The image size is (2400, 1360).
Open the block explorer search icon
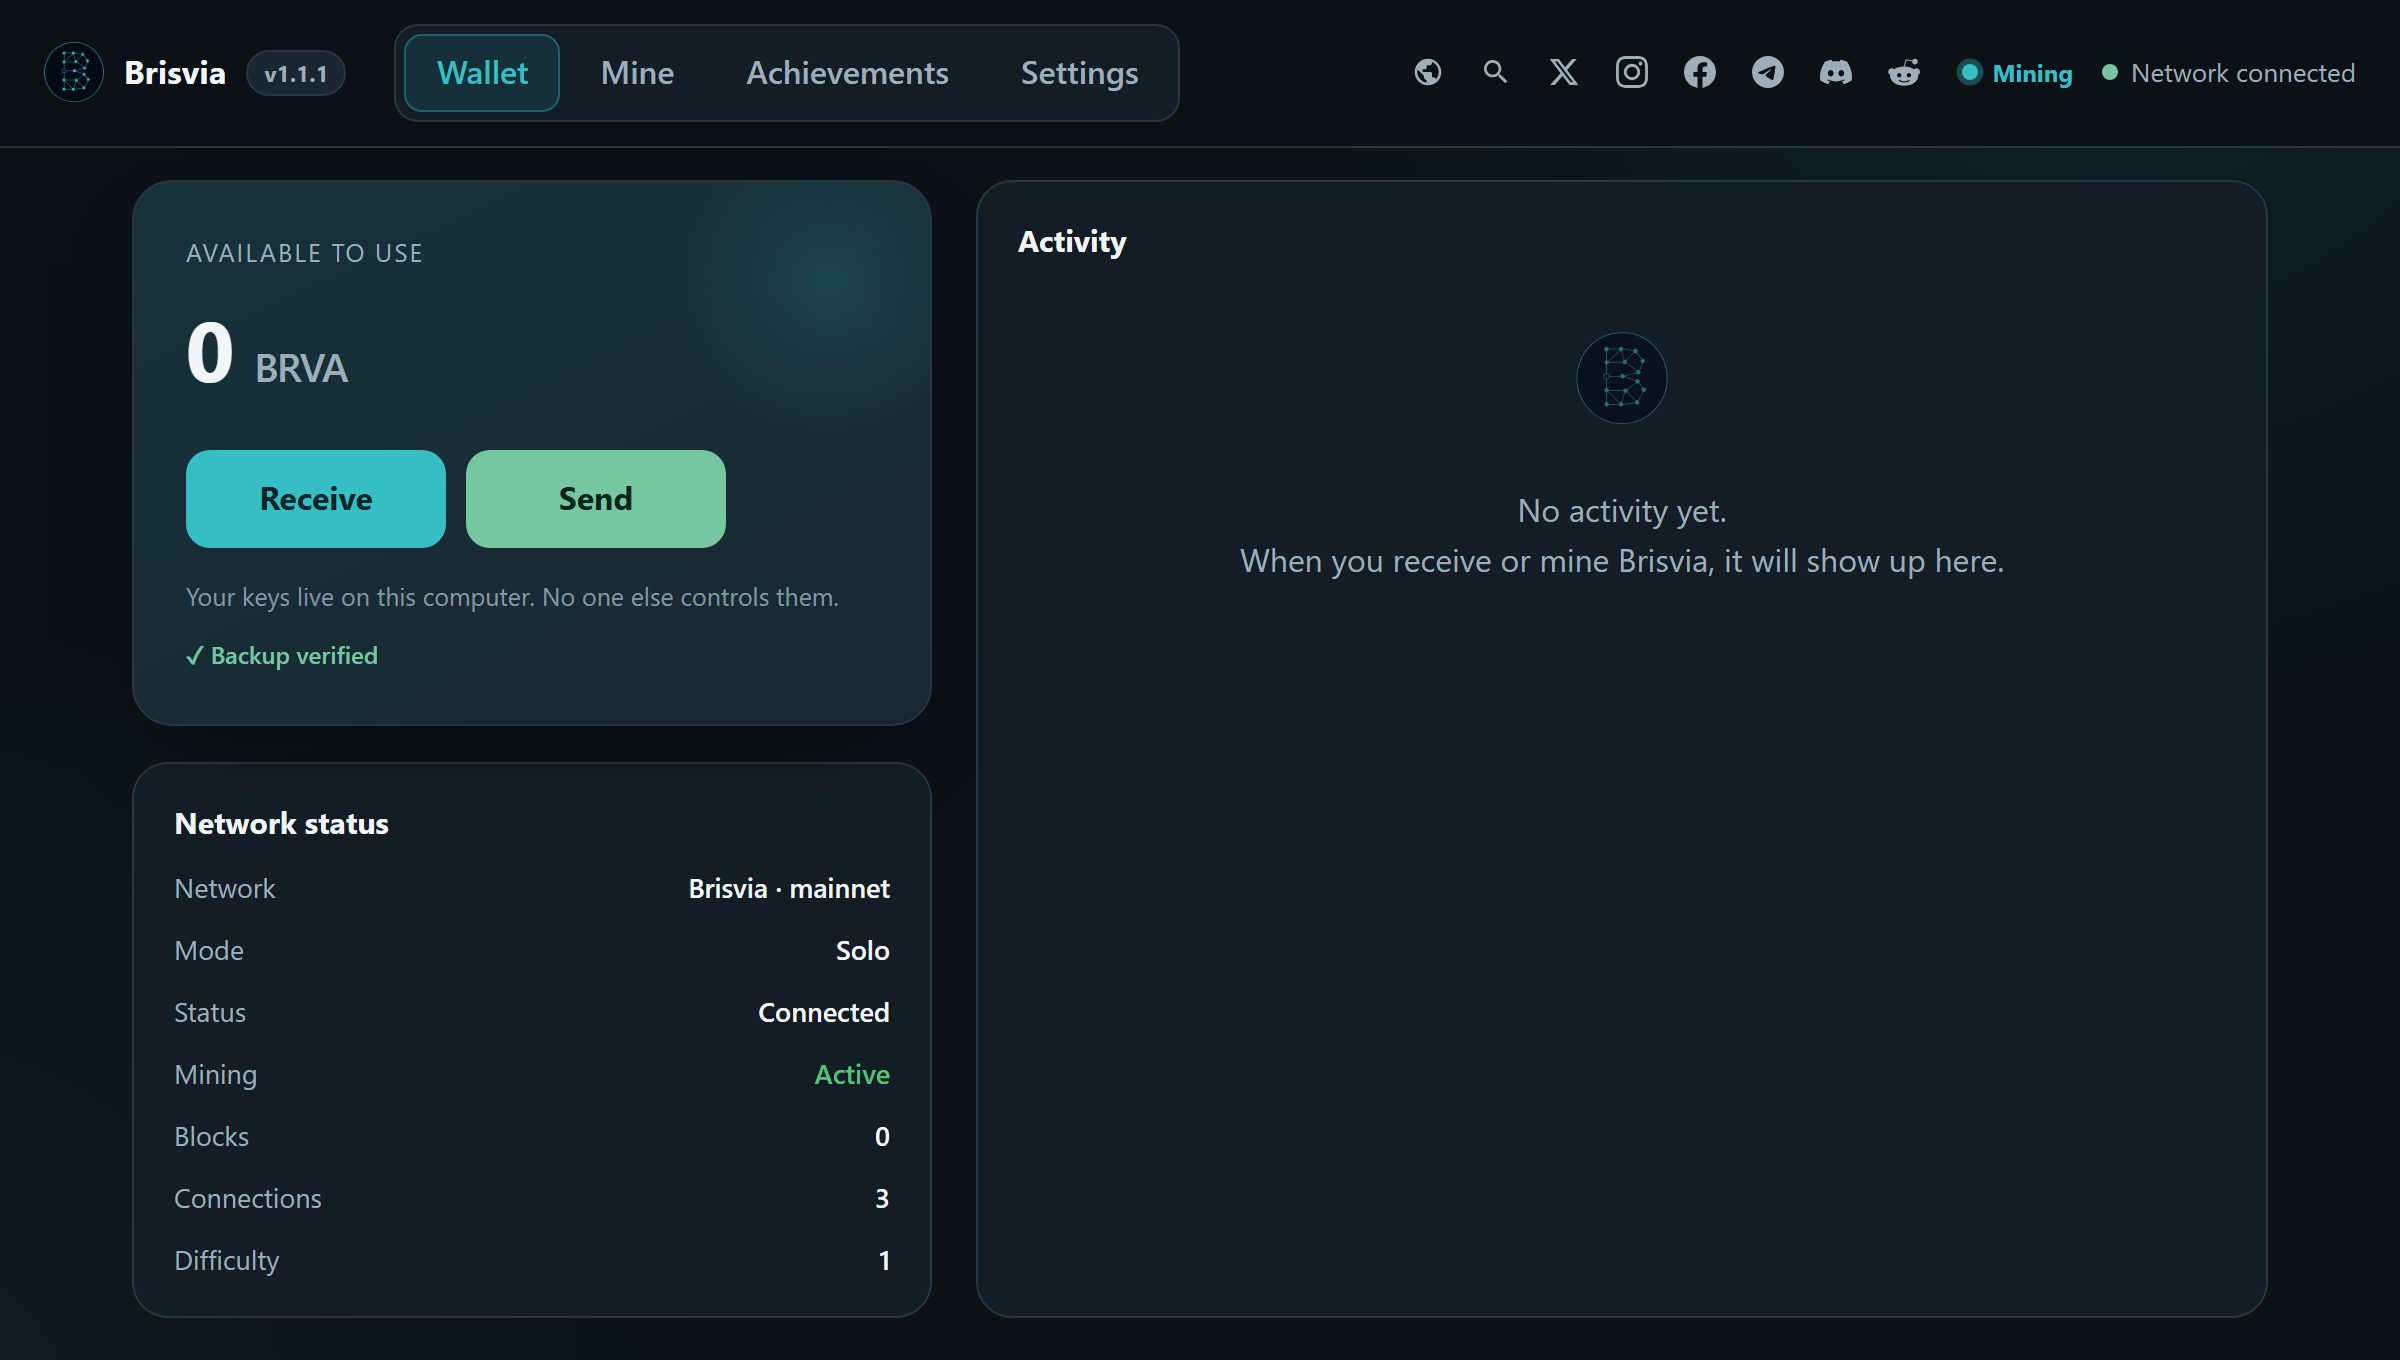1496,73
